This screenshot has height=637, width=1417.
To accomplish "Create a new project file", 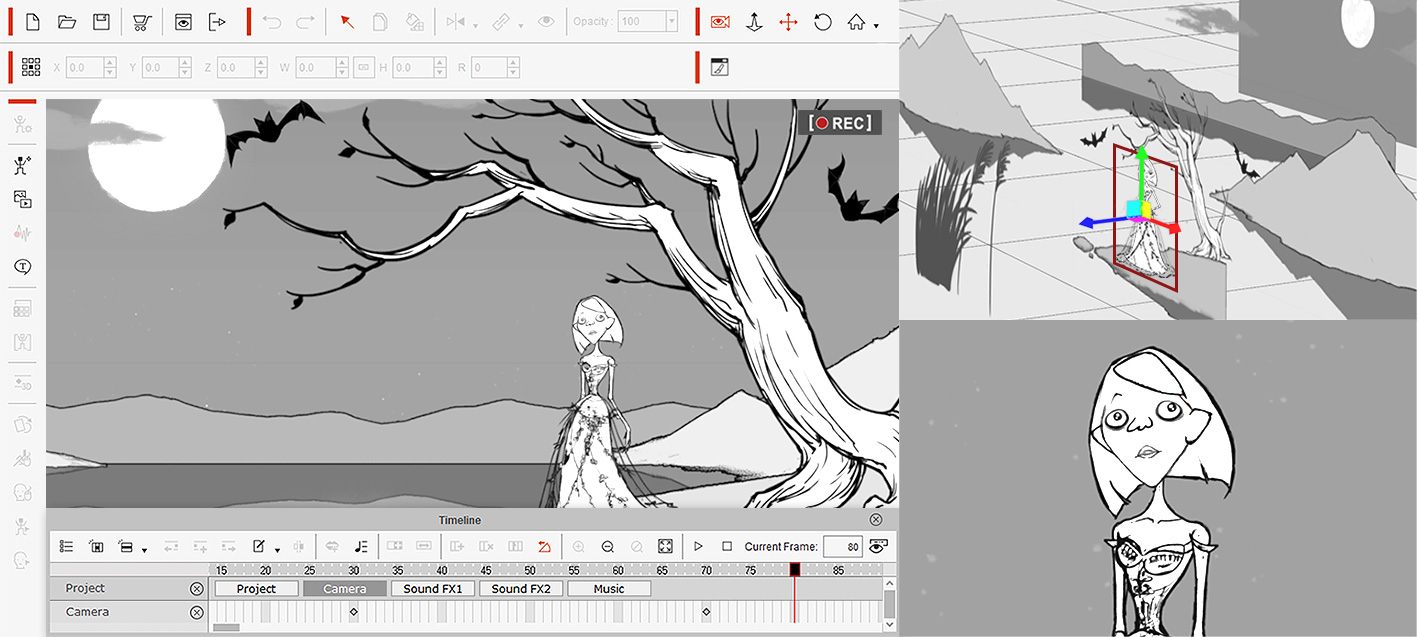I will click(32, 22).
